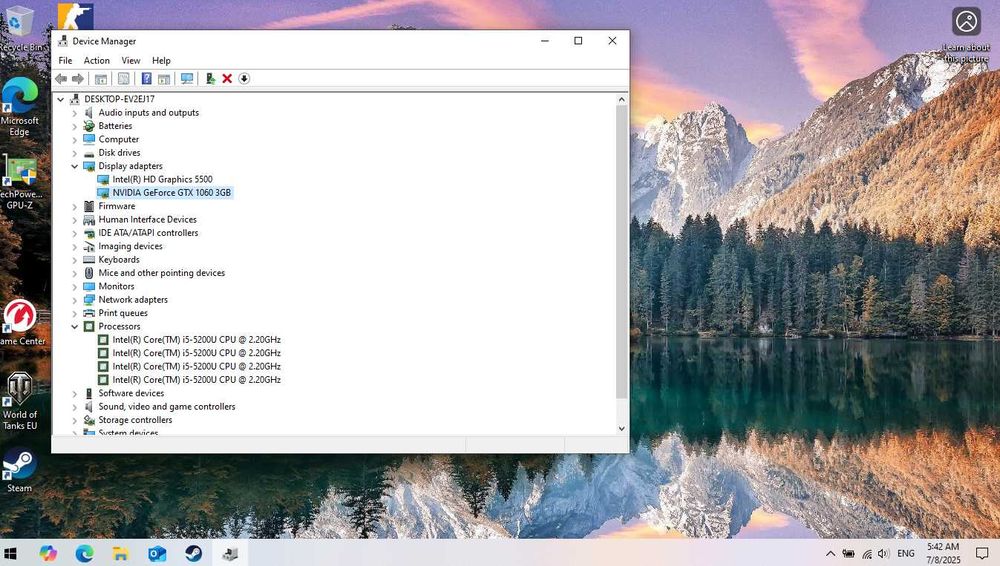Collapse the Processors category
This screenshot has height=566, width=1000.
point(75,327)
